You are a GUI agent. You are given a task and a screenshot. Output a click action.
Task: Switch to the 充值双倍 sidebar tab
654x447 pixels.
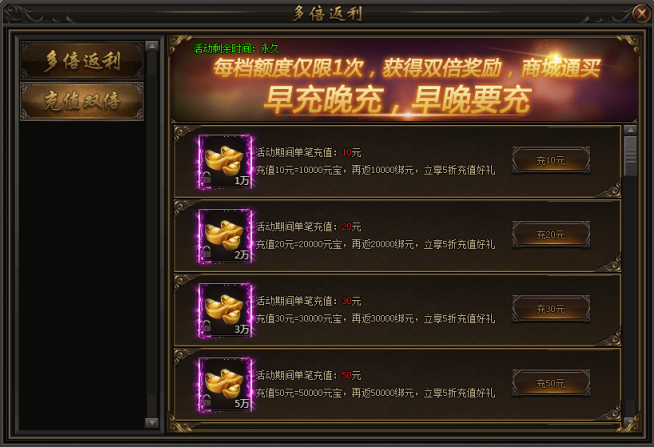[x=82, y=101]
